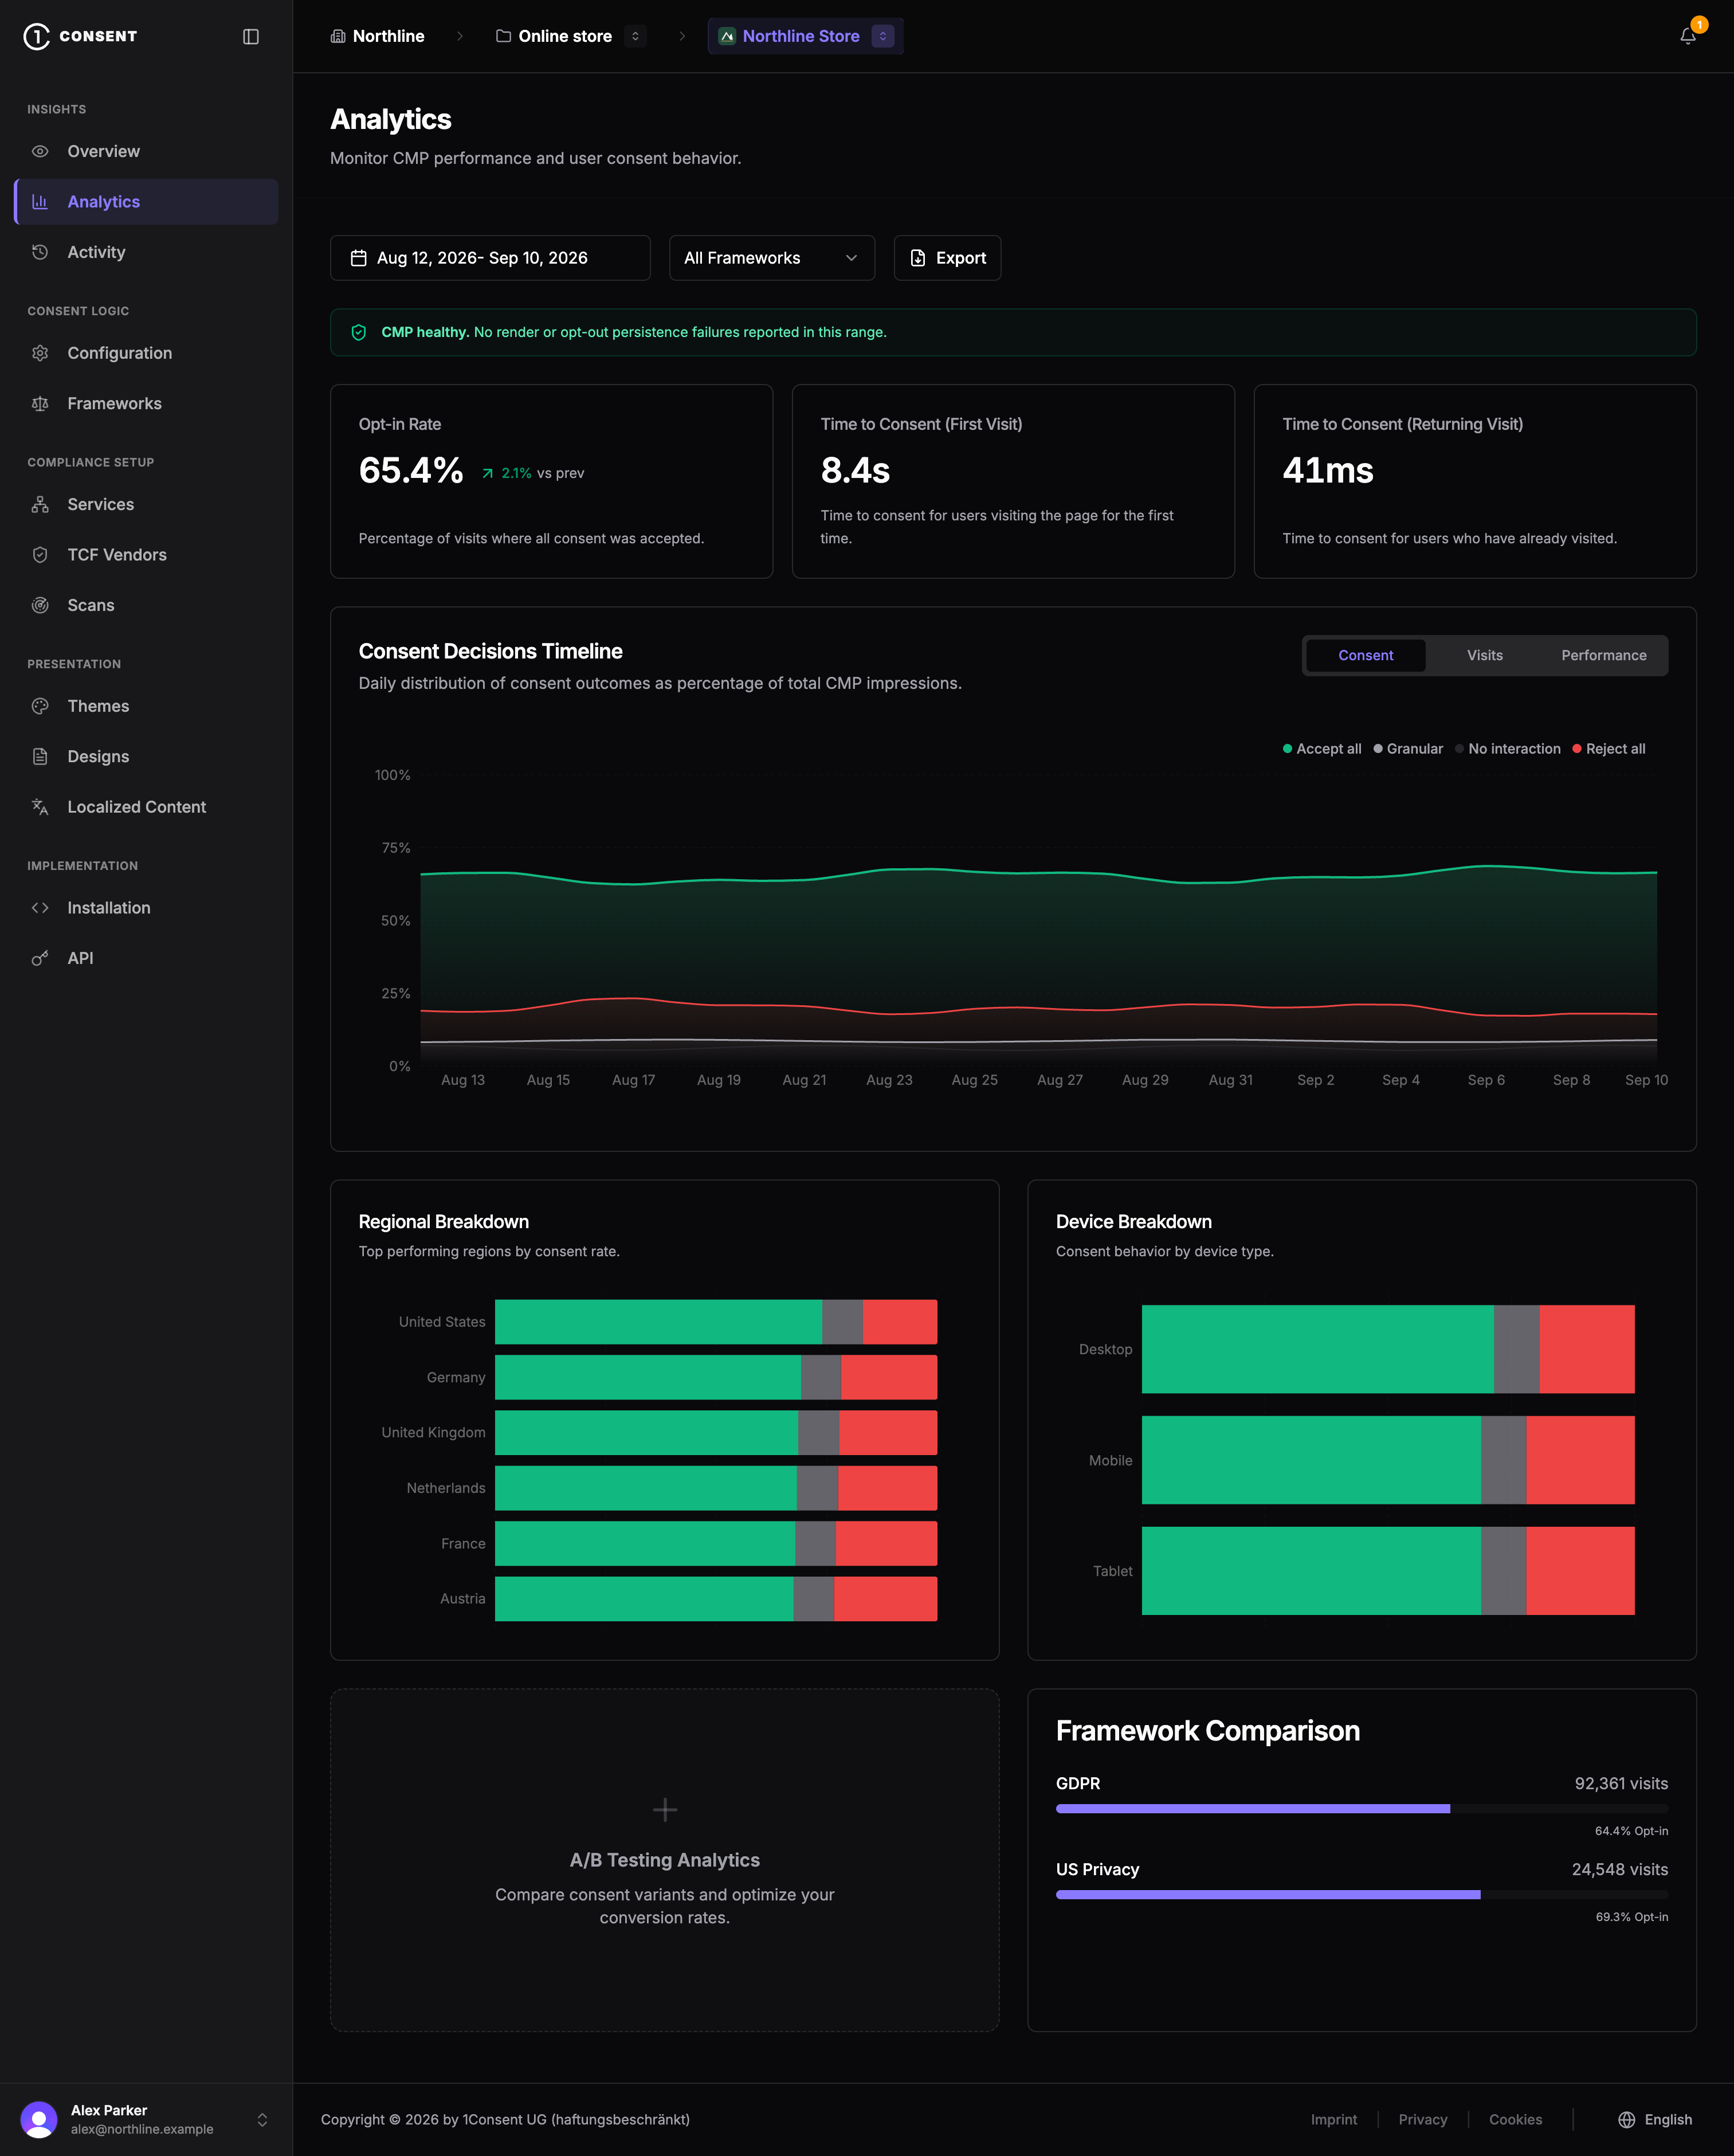Switch to the Performance tab
1734x2156 pixels.
pos(1603,655)
